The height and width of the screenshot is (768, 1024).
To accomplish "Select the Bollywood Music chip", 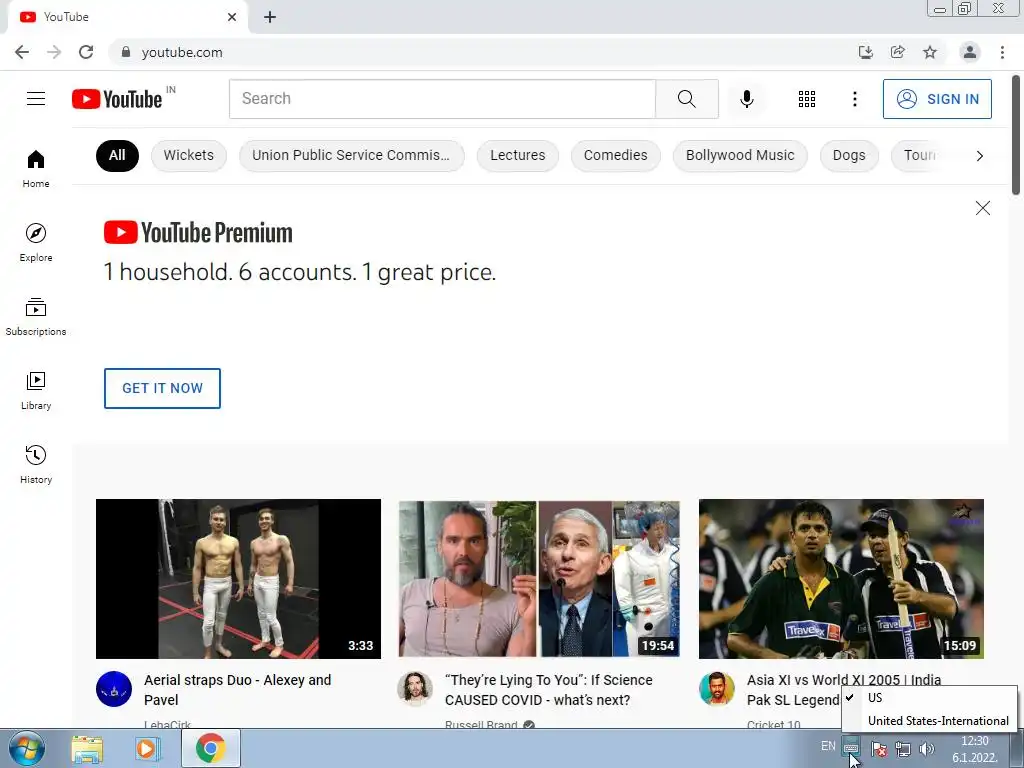I will (740, 155).
